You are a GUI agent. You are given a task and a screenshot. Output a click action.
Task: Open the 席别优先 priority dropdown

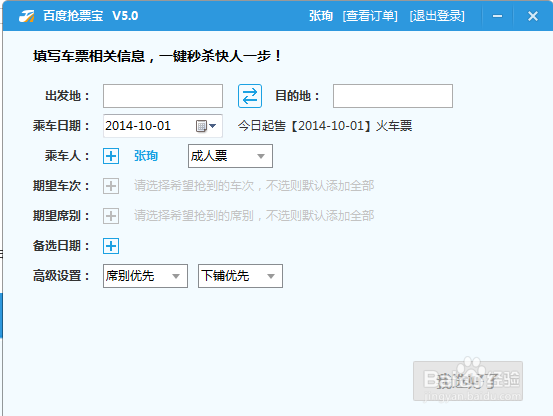[x=145, y=276]
